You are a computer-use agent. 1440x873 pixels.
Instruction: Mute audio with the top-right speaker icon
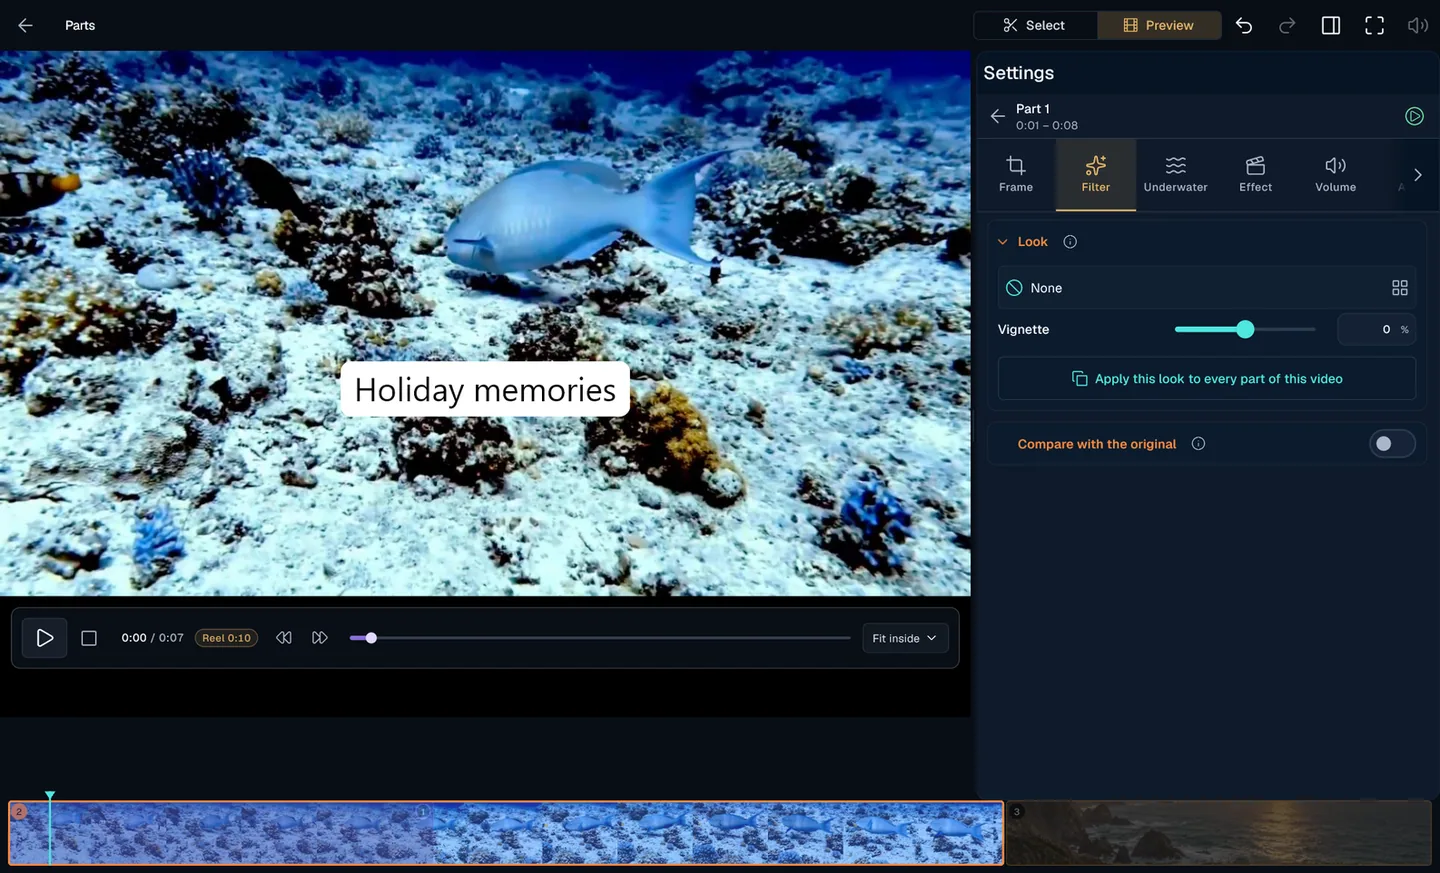(1418, 25)
